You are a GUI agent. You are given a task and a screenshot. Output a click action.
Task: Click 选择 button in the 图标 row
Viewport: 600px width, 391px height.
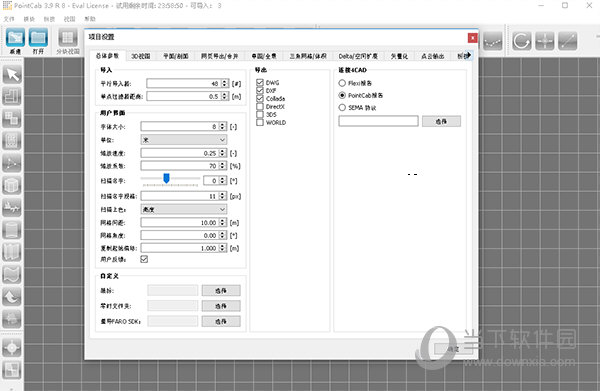point(221,290)
